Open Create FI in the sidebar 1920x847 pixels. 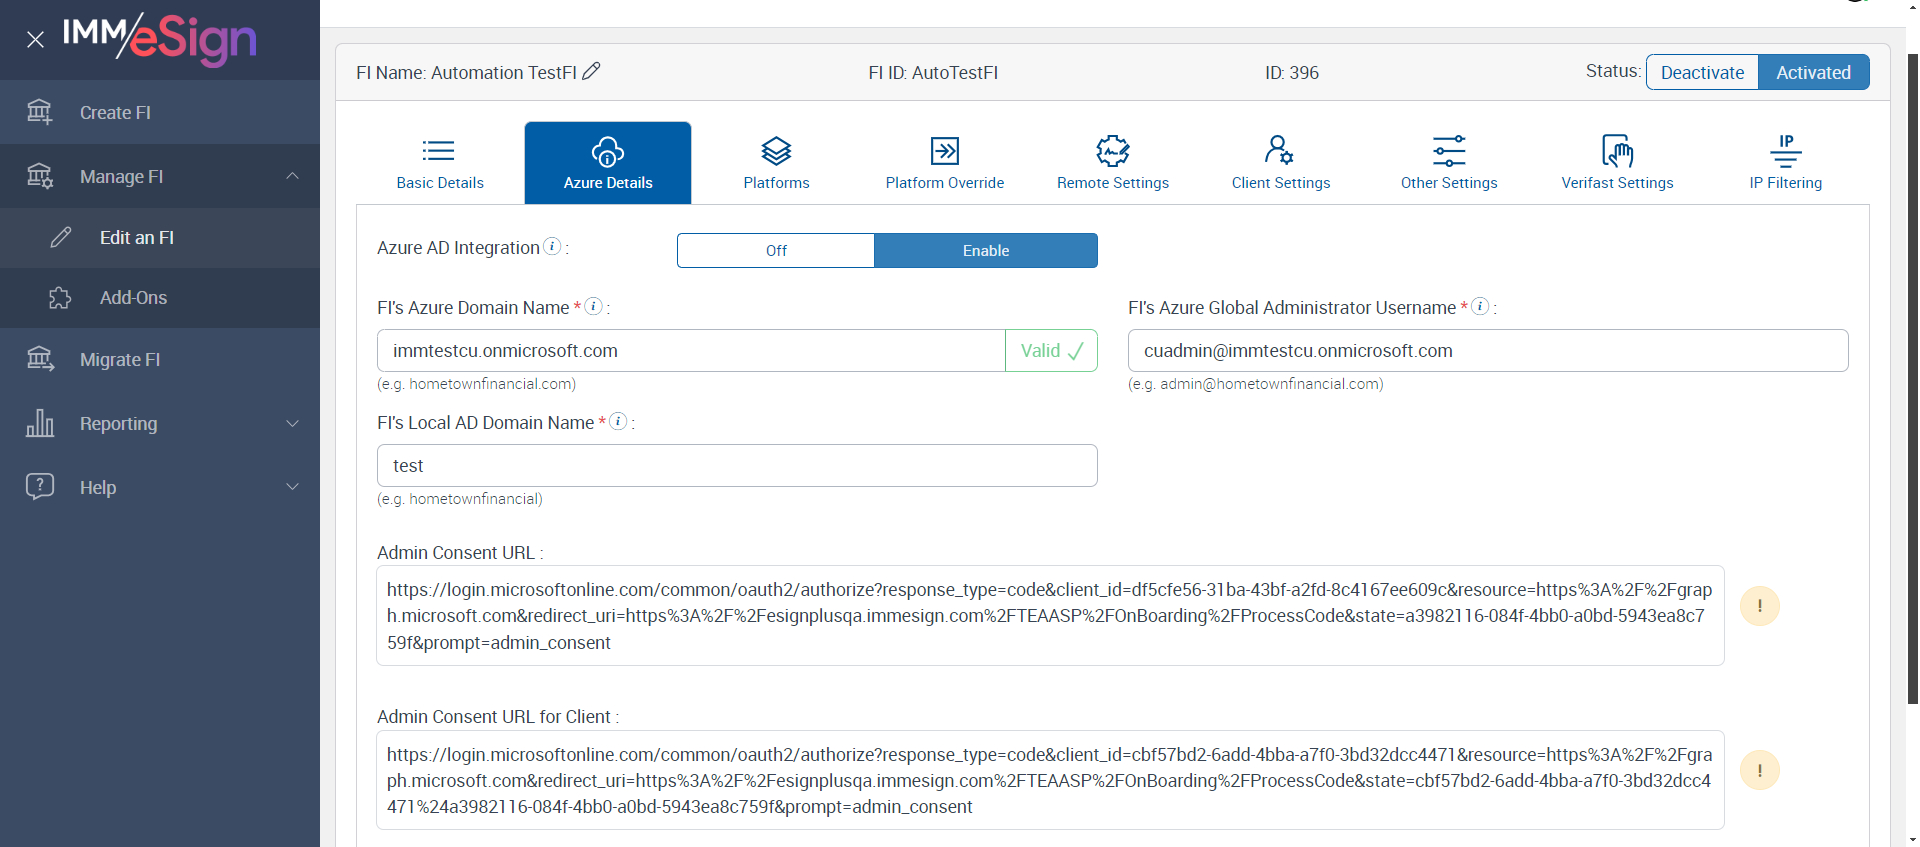coord(160,112)
